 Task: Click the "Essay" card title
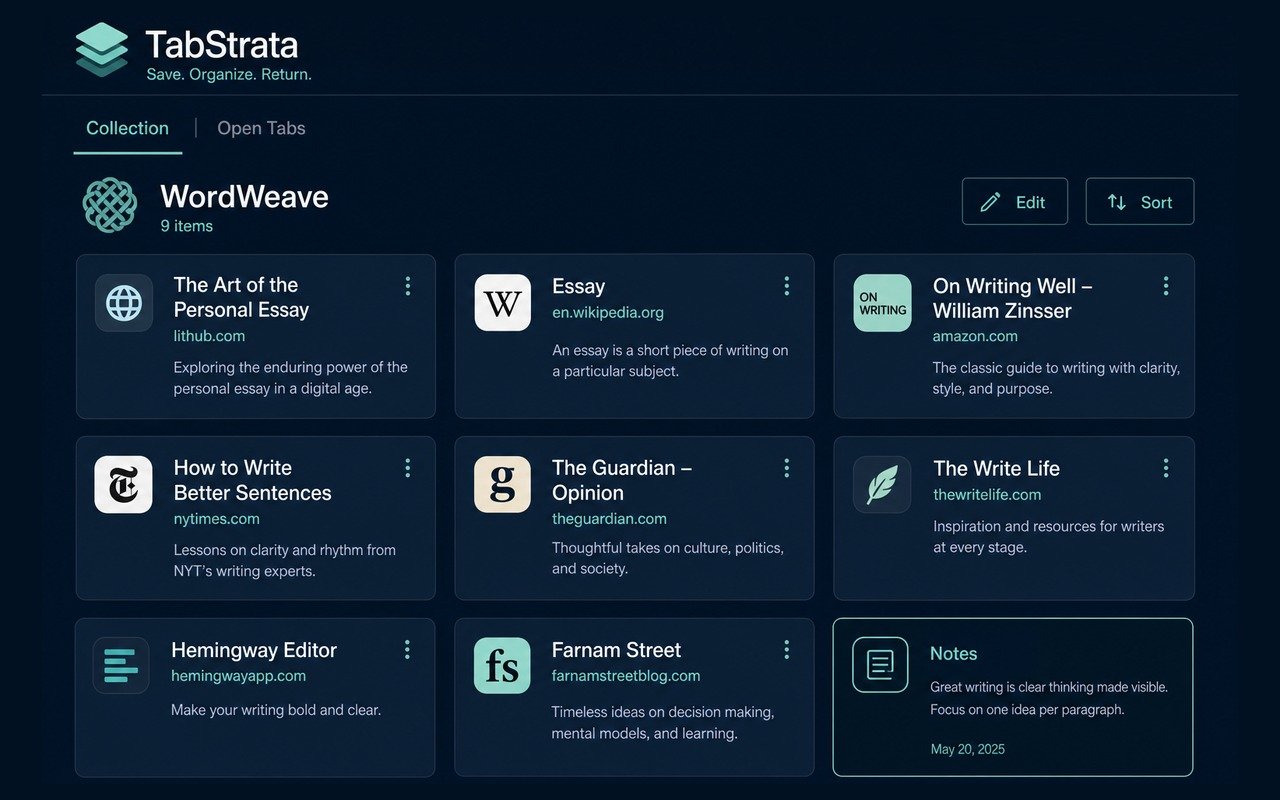578,286
